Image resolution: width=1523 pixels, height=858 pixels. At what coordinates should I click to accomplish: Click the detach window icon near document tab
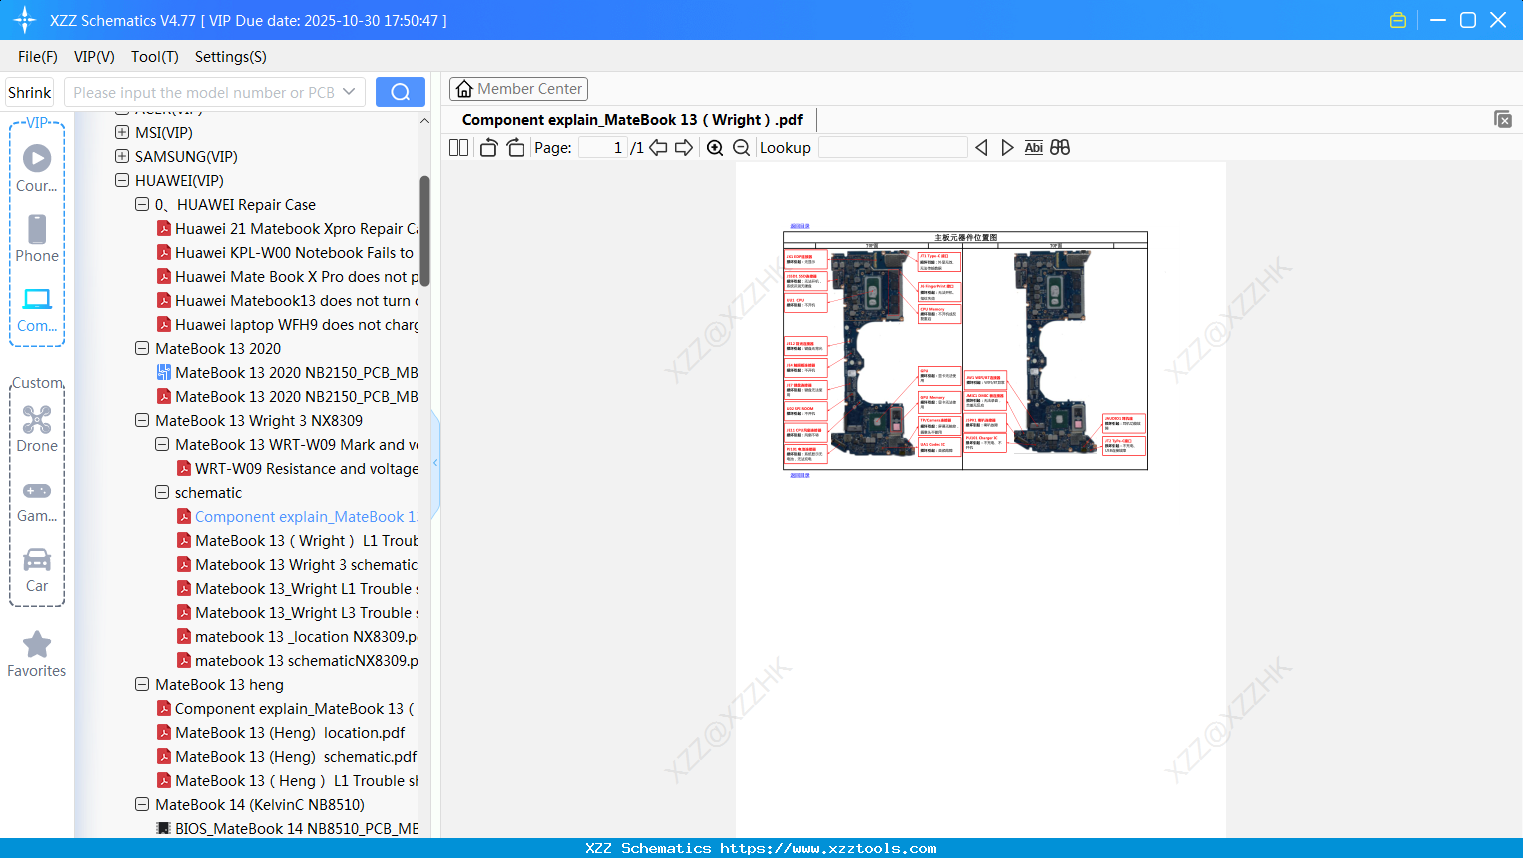[x=1503, y=119]
